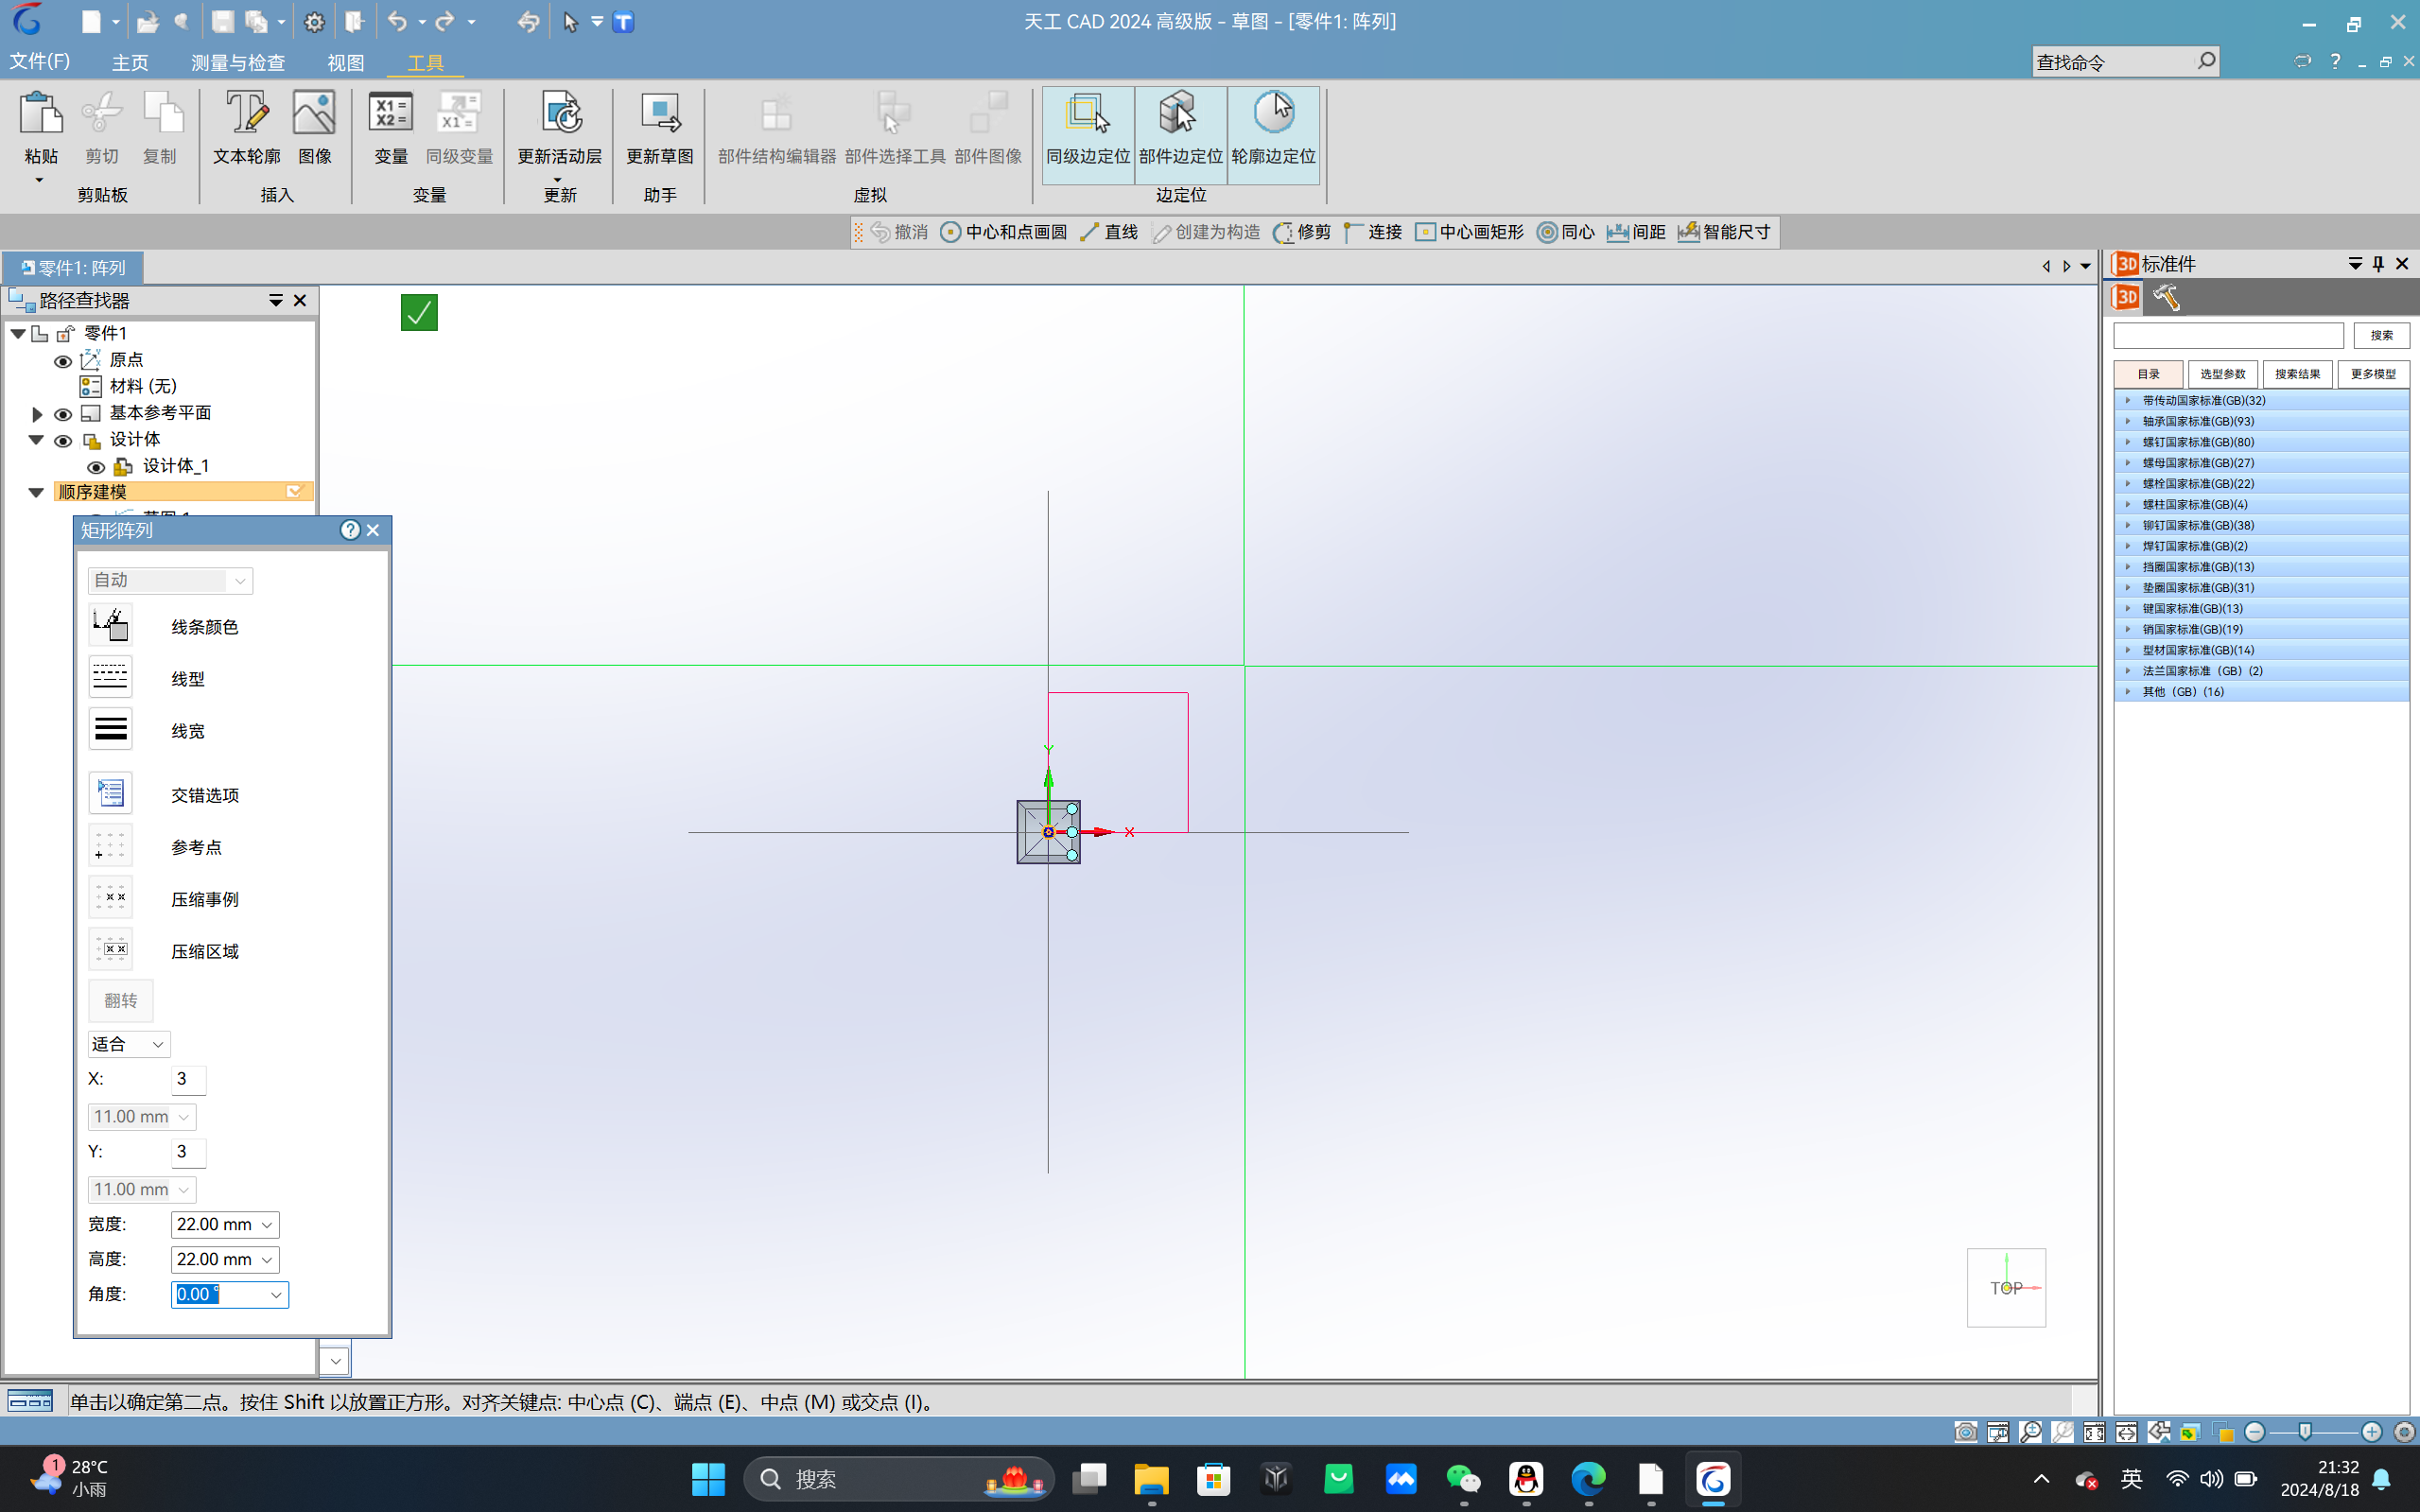Screen dimensions: 2420x1512
Task: Click the Undo arrow in quick access toolbar
Action: click(397, 21)
